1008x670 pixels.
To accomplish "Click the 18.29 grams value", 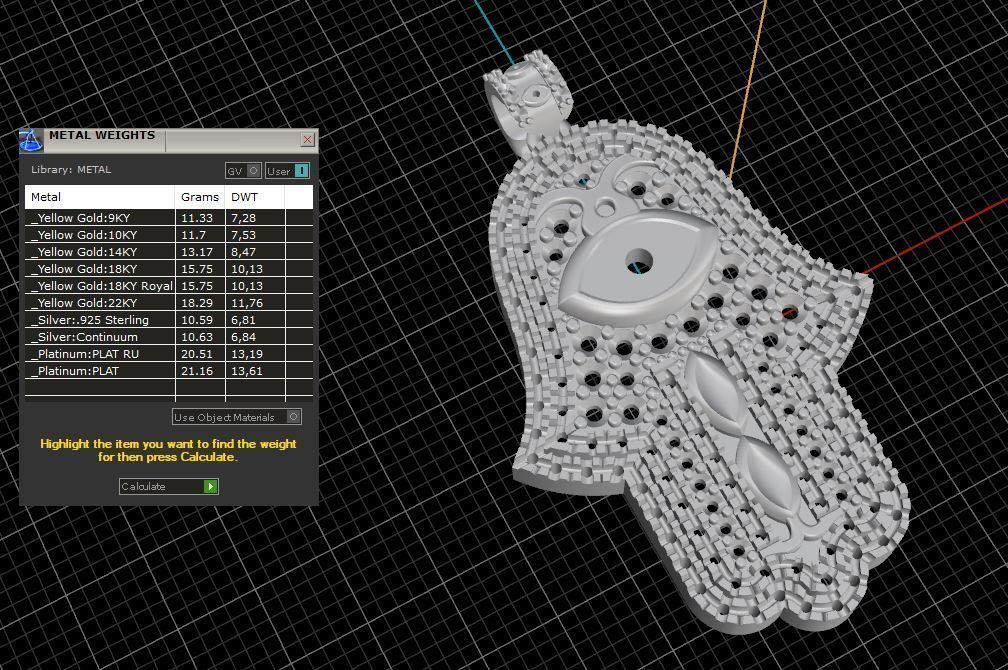I will [197, 303].
